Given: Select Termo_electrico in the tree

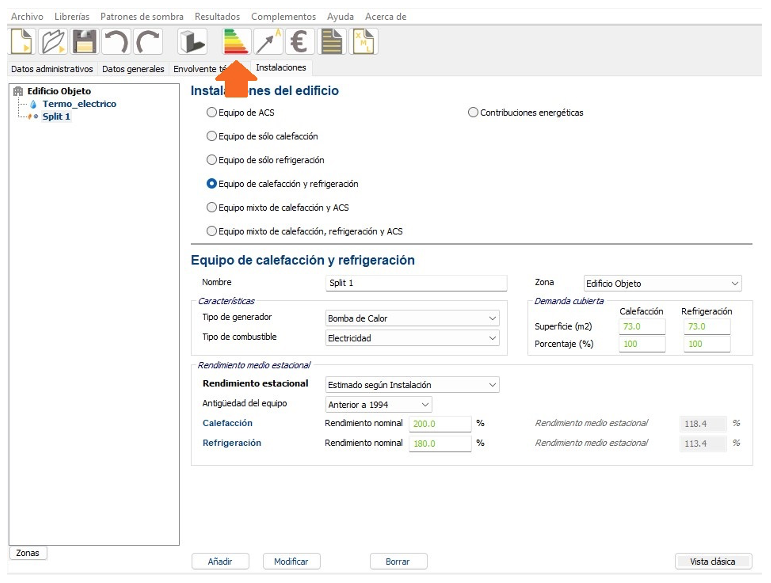Looking at the screenshot, I should [79, 104].
